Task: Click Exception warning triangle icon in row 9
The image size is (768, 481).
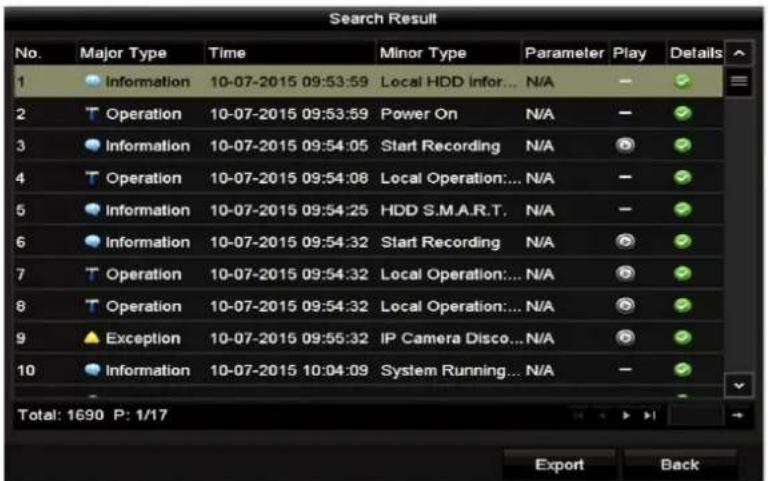Action: (x=92, y=337)
